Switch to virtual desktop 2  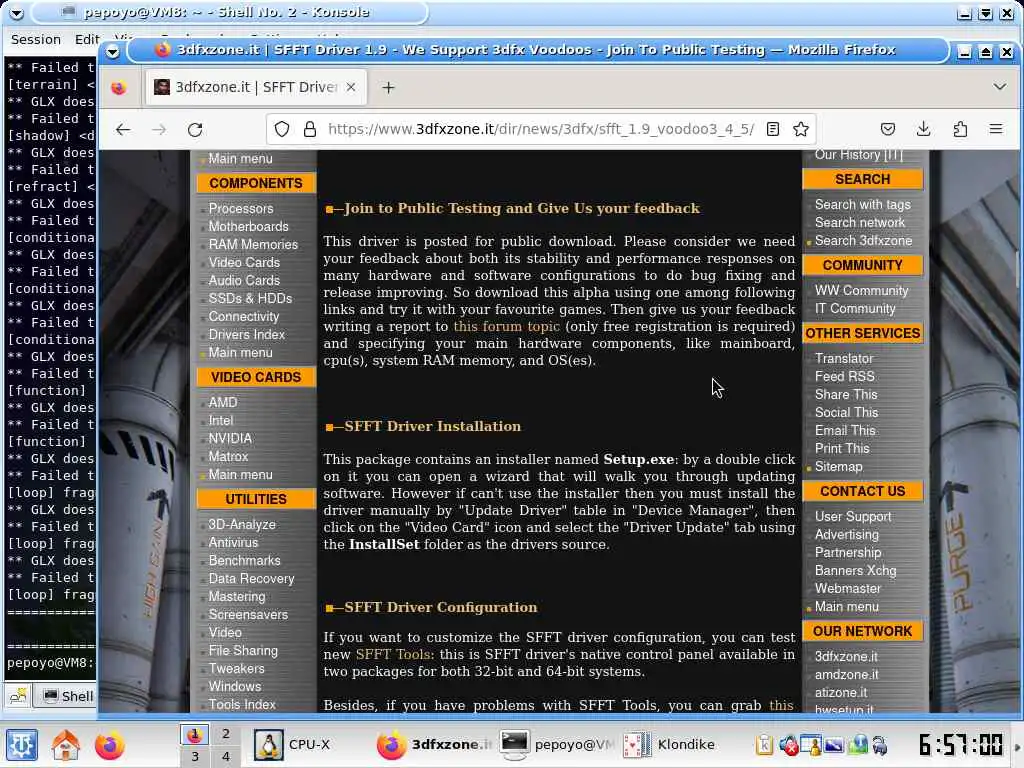click(225, 734)
